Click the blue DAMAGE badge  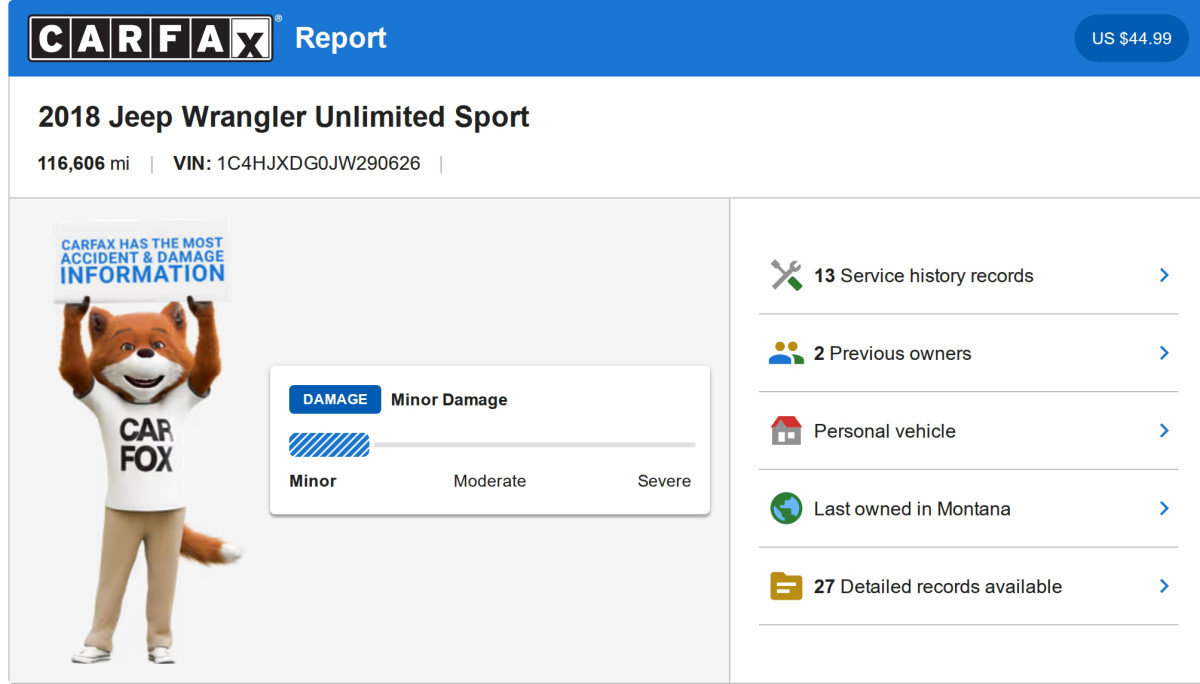pyautogui.click(x=335, y=399)
